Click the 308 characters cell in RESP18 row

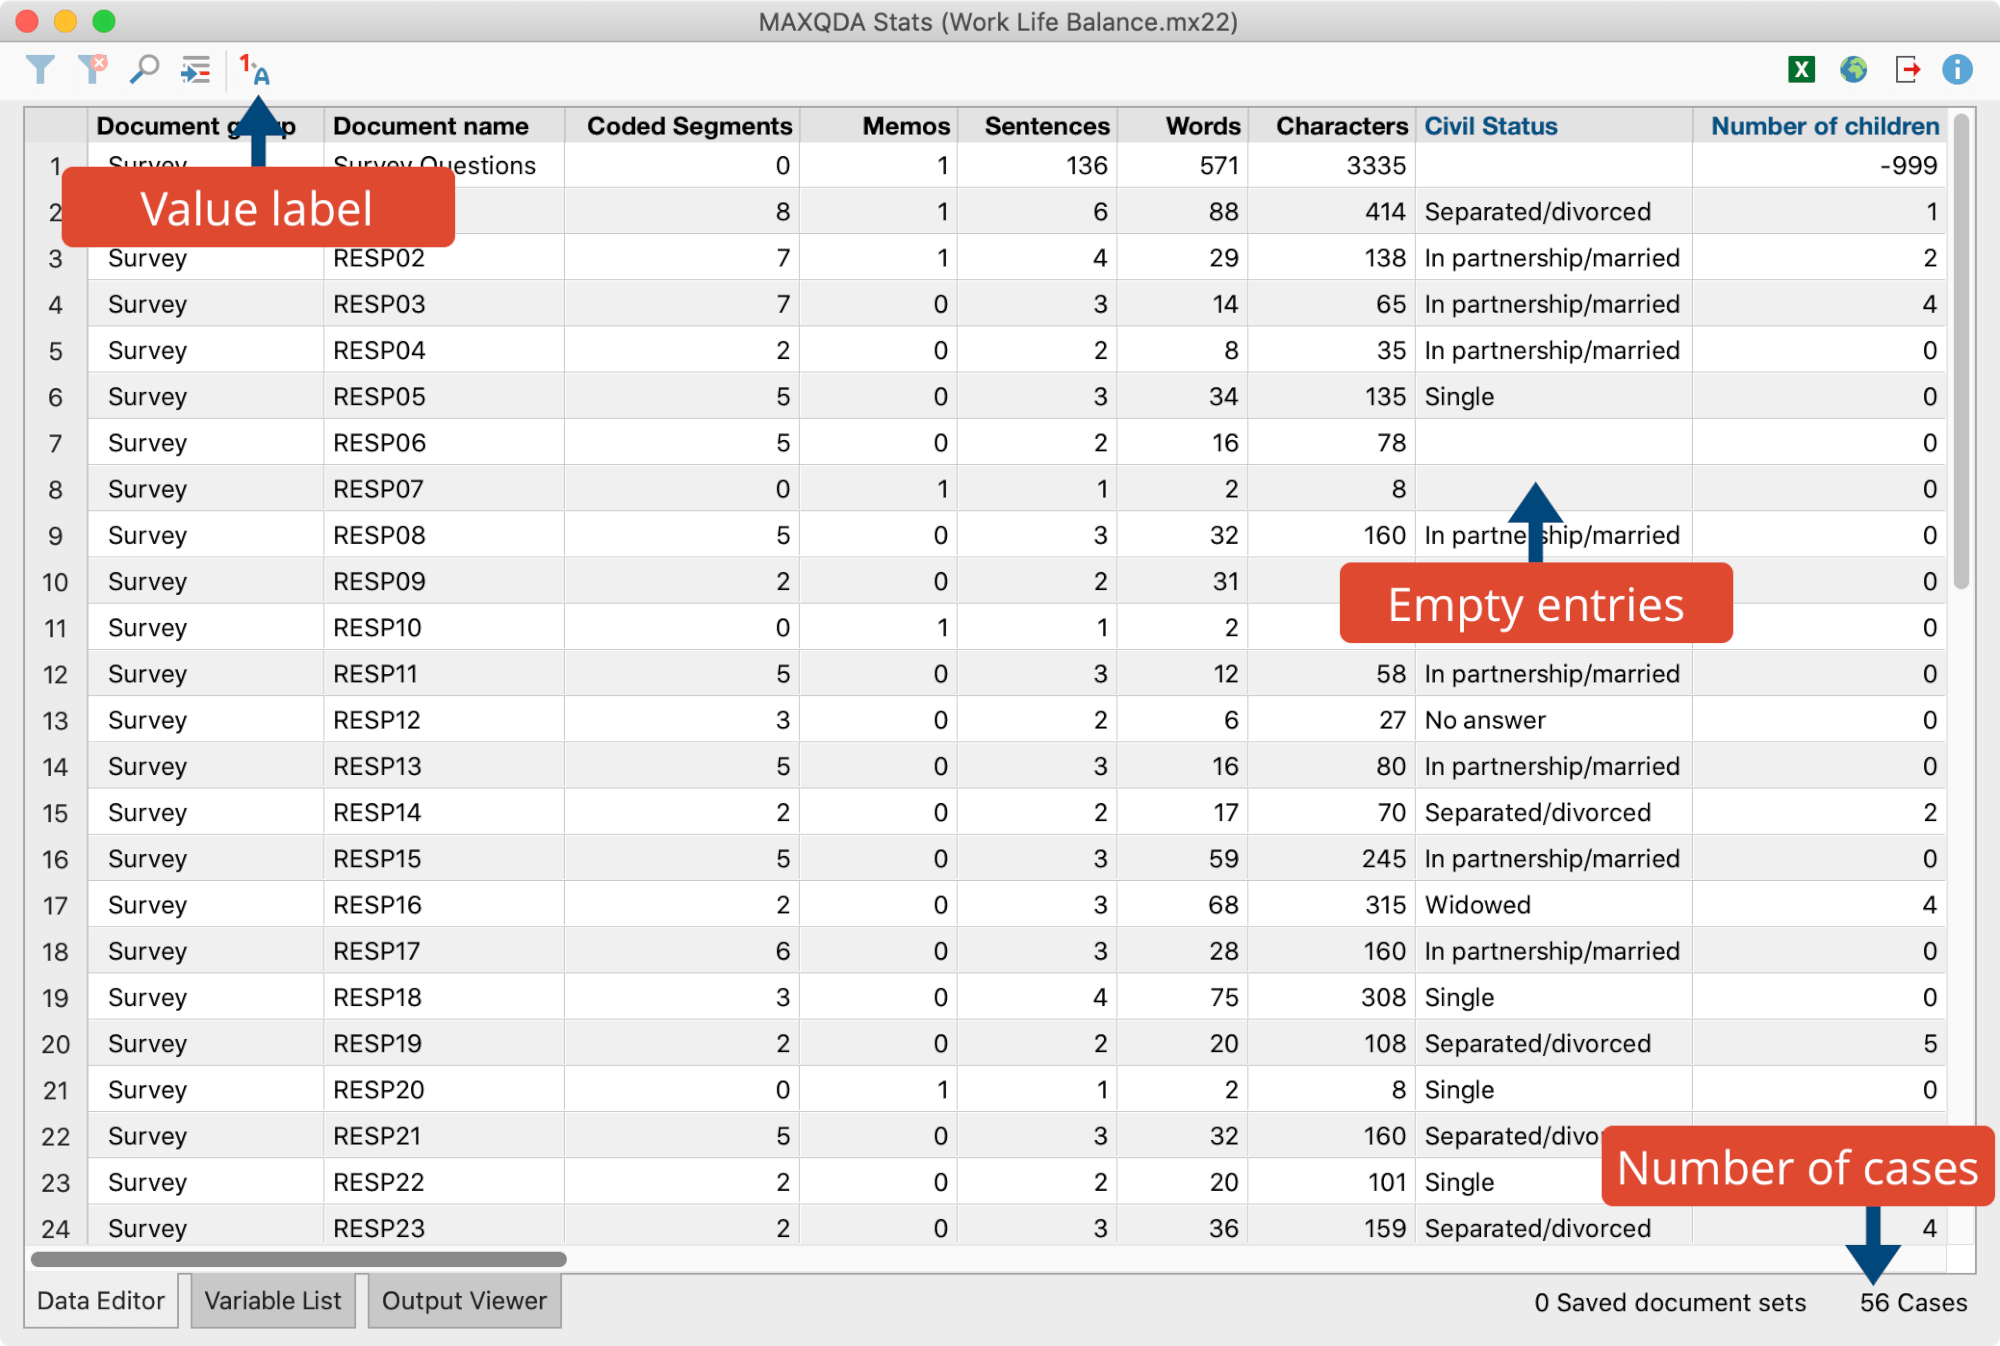click(x=1331, y=997)
